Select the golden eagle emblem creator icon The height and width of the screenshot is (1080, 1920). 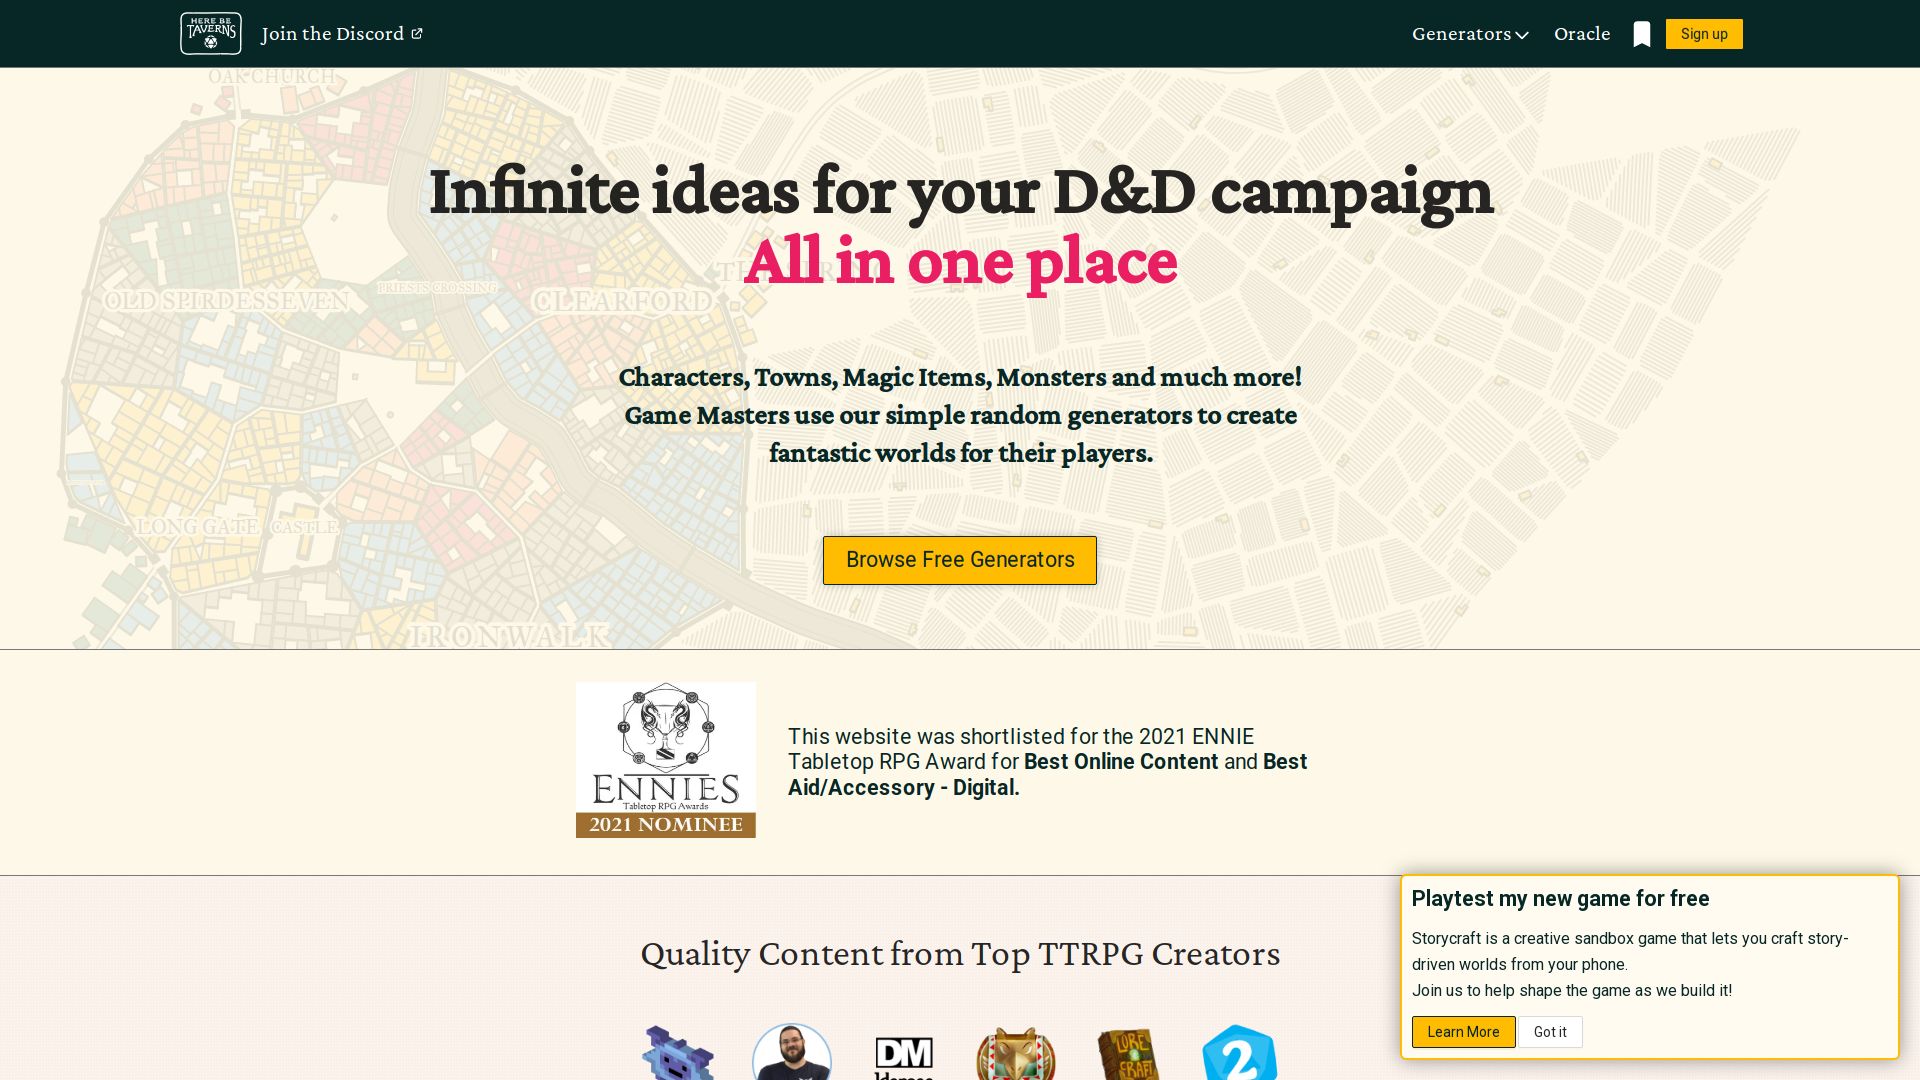pos(1015,1054)
